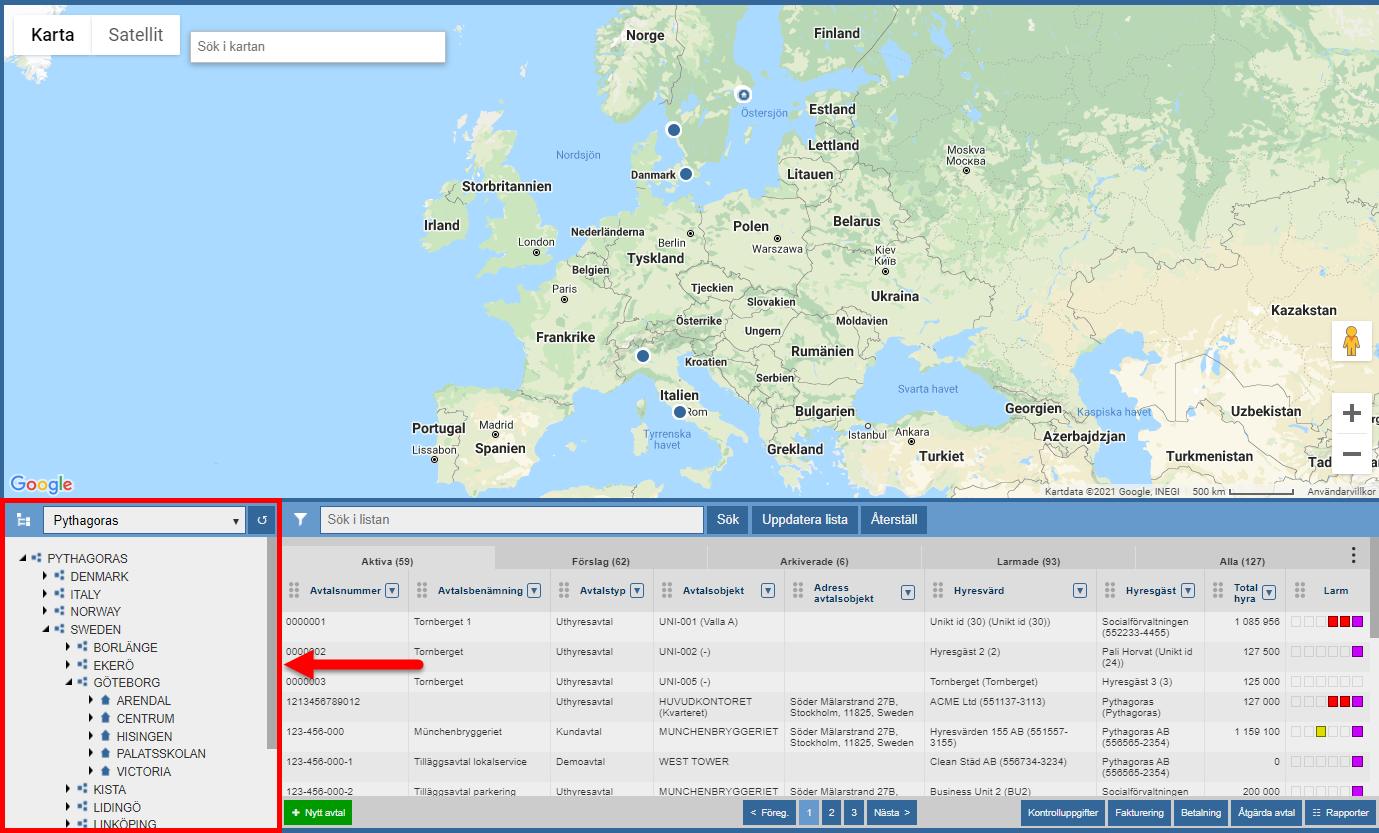Screen dimensions: 1379x833
Task: Zoom in the map with plus
Action: point(1352,413)
